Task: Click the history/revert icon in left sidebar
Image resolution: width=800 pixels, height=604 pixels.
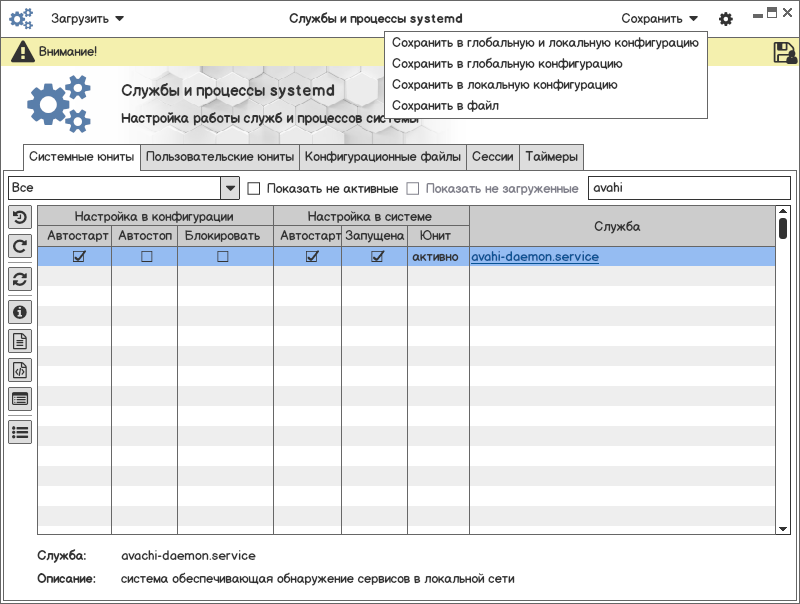Action: click(20, 217)
